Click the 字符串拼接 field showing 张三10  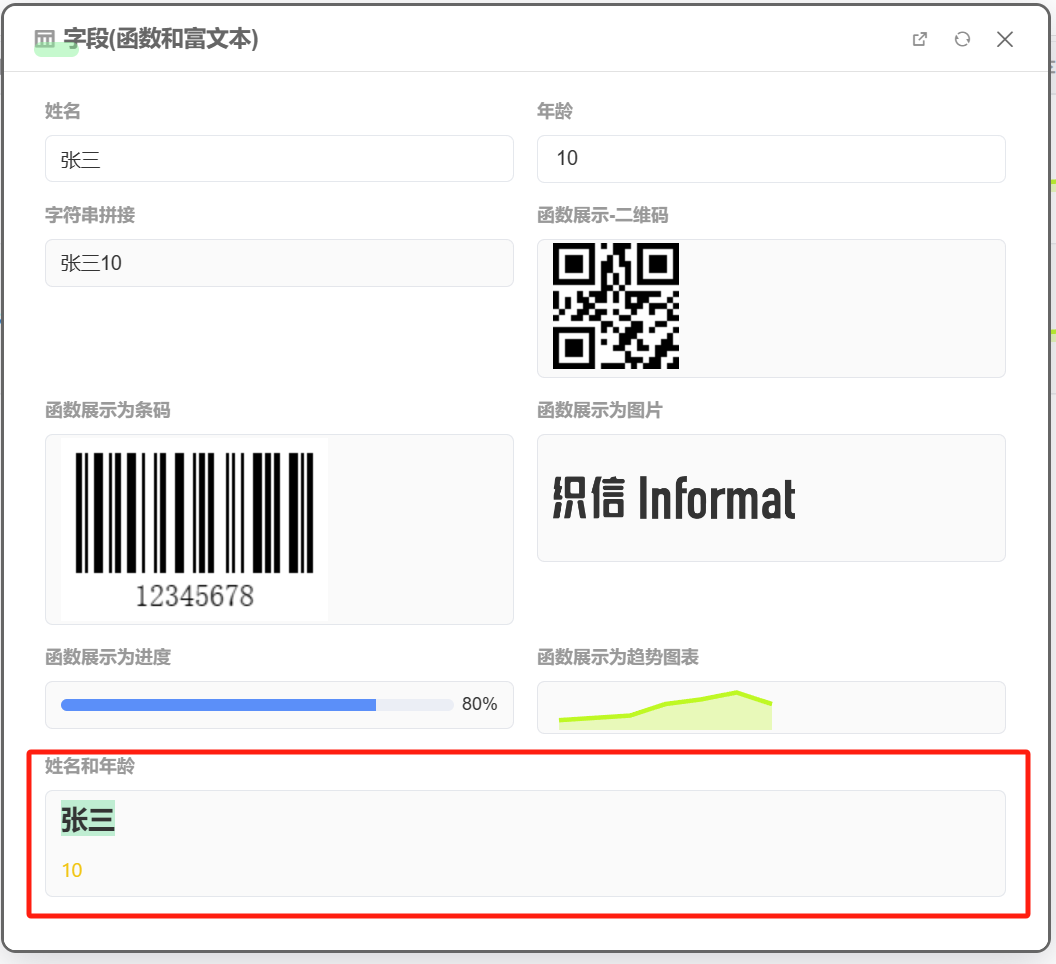point(279,263)
